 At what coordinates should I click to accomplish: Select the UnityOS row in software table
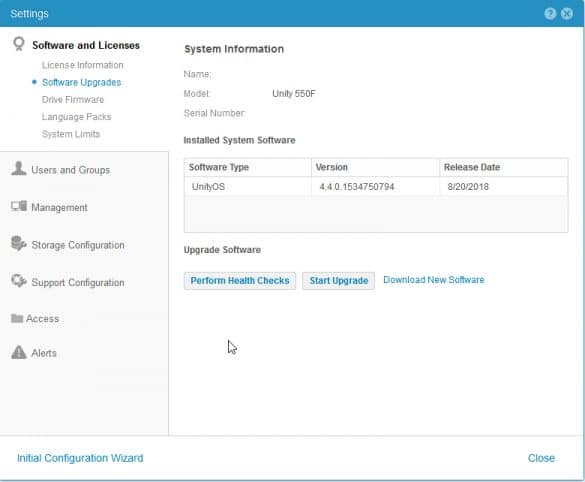pos(376,186)
